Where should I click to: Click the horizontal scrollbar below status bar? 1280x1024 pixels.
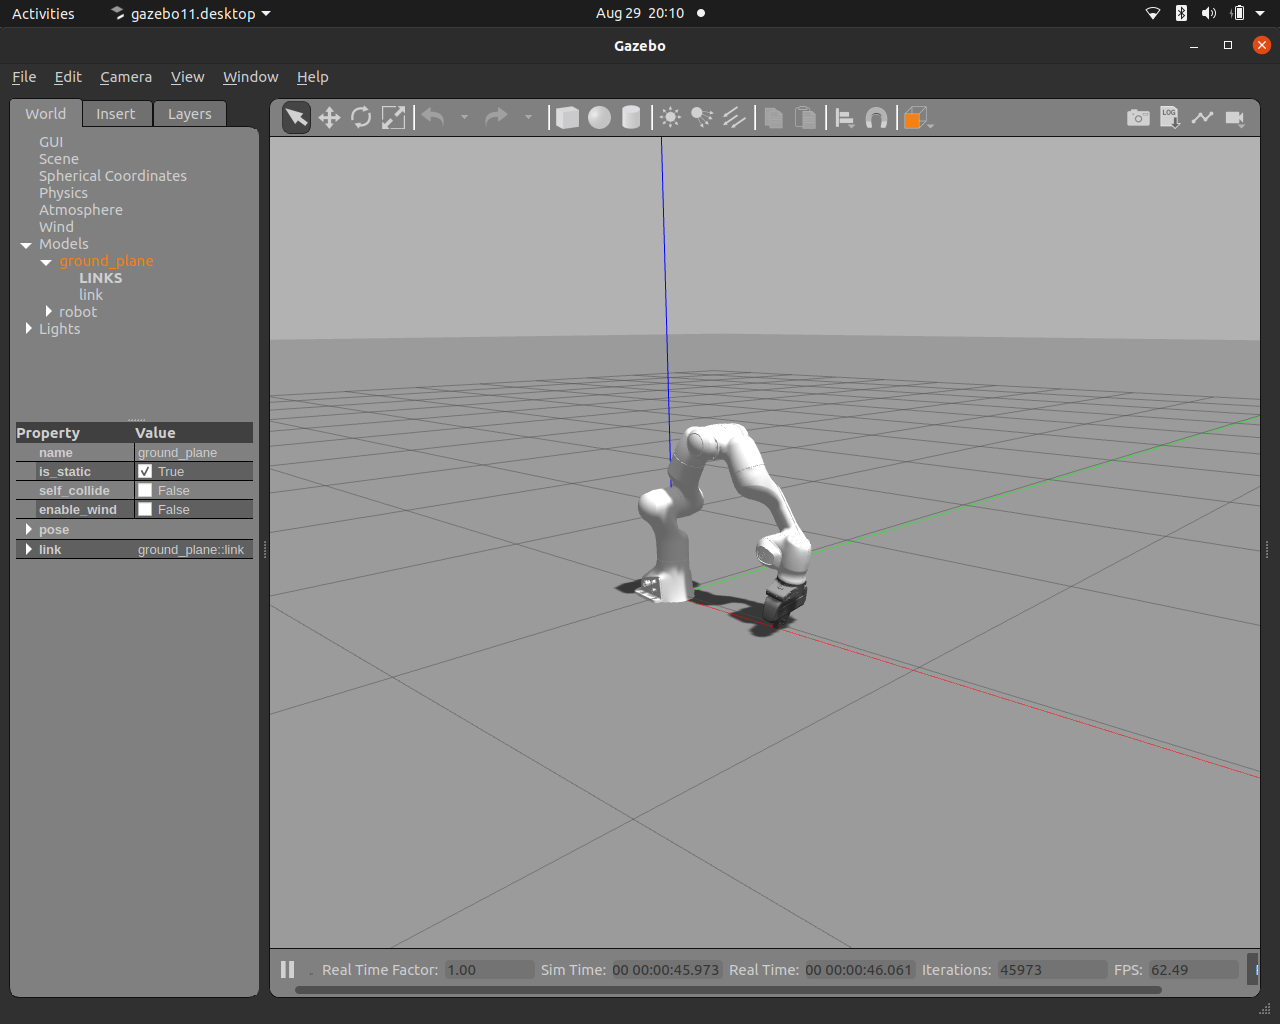(728, 990)
